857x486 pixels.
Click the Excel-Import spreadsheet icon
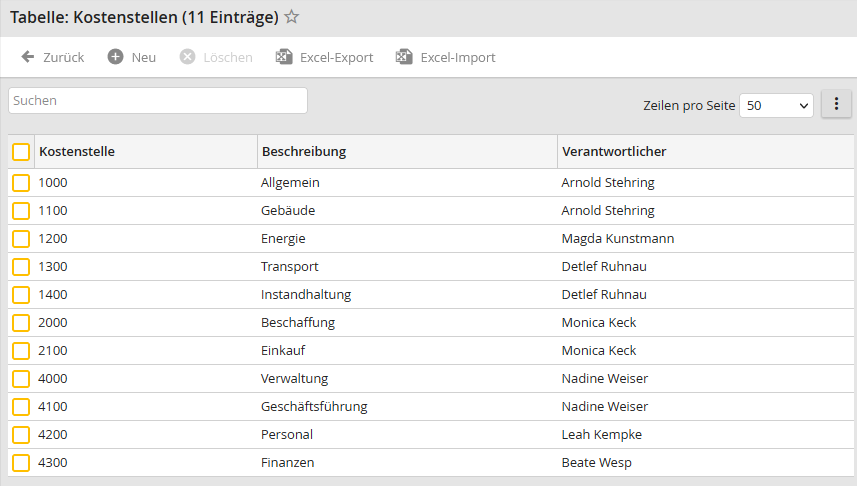point(404,57)
